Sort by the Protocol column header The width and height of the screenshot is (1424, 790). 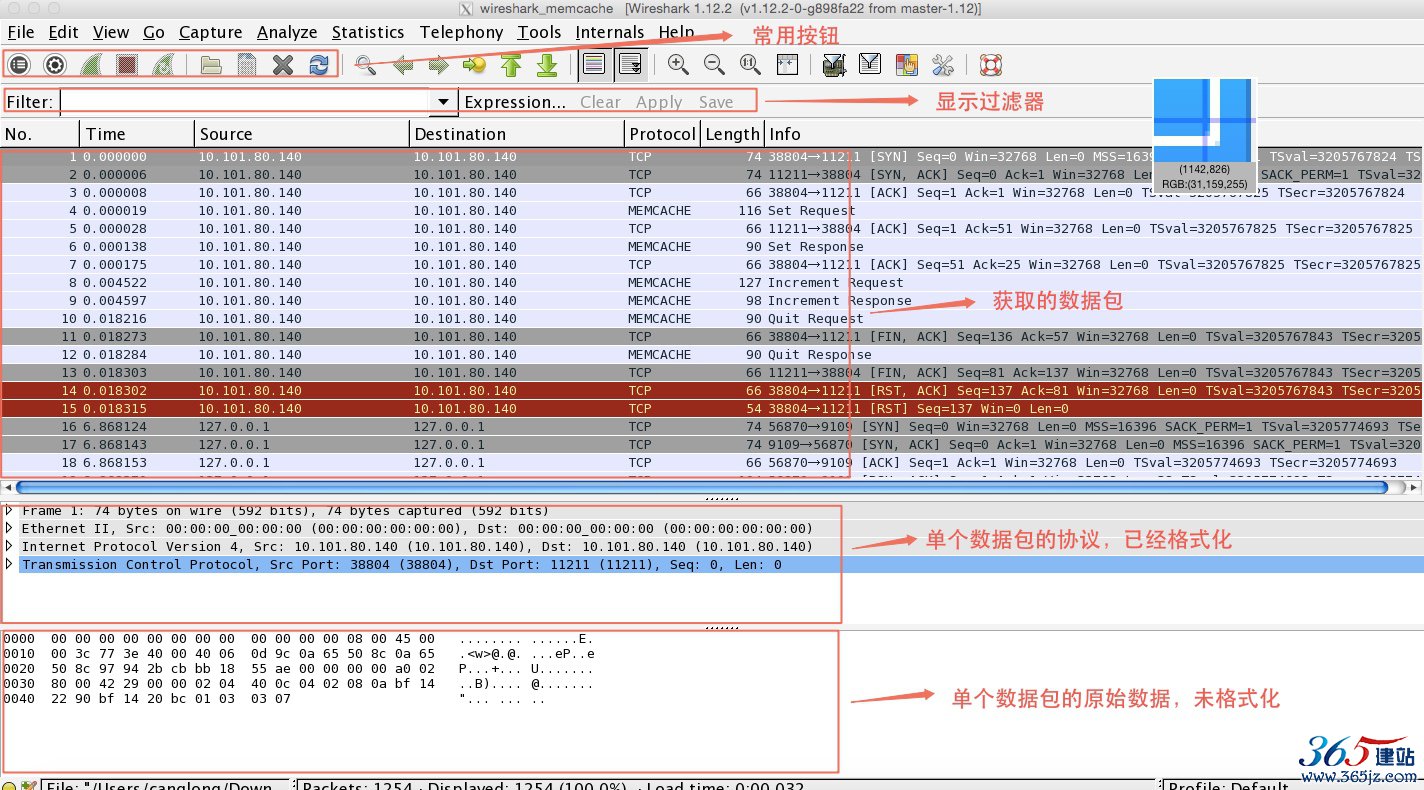click(x=662, y=134)
